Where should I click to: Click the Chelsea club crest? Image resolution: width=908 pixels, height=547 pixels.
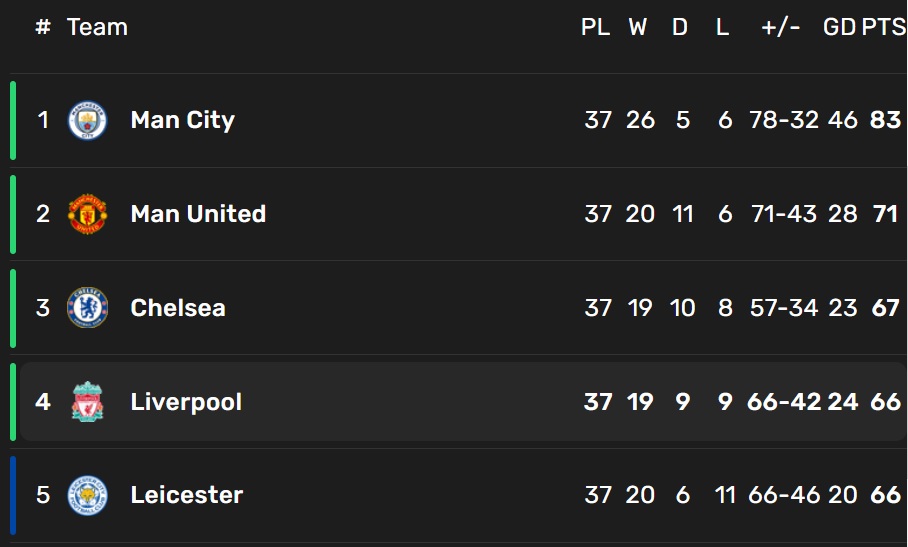pyautogui.click(x=87, y=308)
